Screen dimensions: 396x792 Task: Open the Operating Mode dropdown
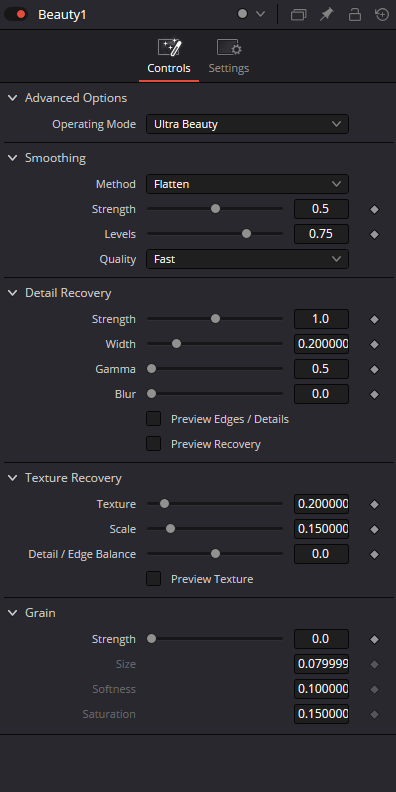(248, 124)
